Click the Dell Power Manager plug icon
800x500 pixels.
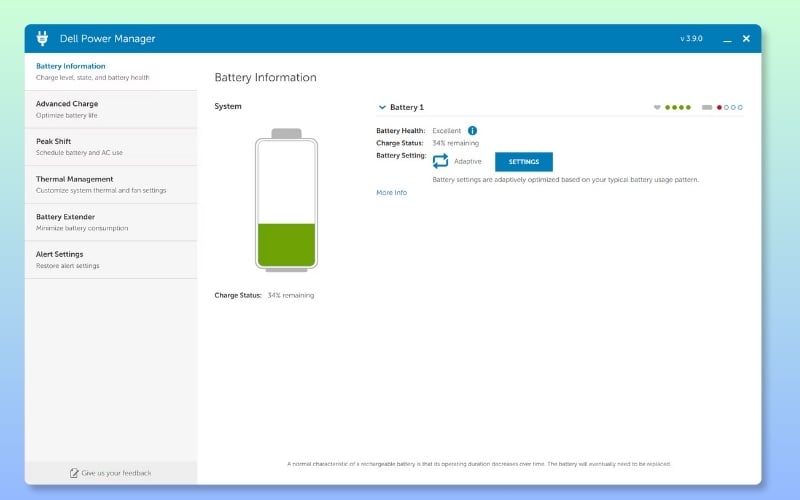coord(42,39)
